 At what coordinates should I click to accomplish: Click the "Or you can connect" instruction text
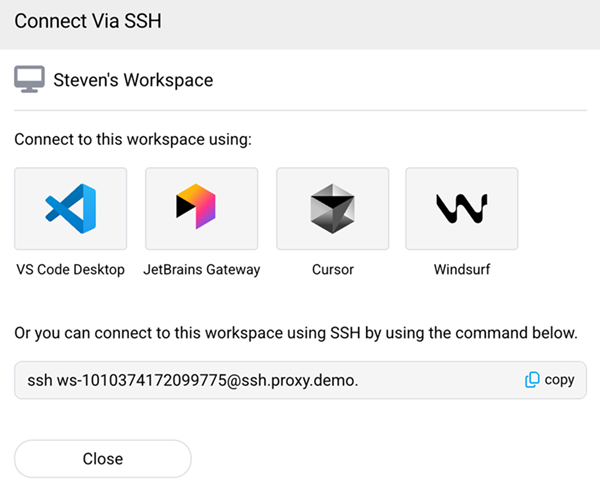tap(295, 332)
